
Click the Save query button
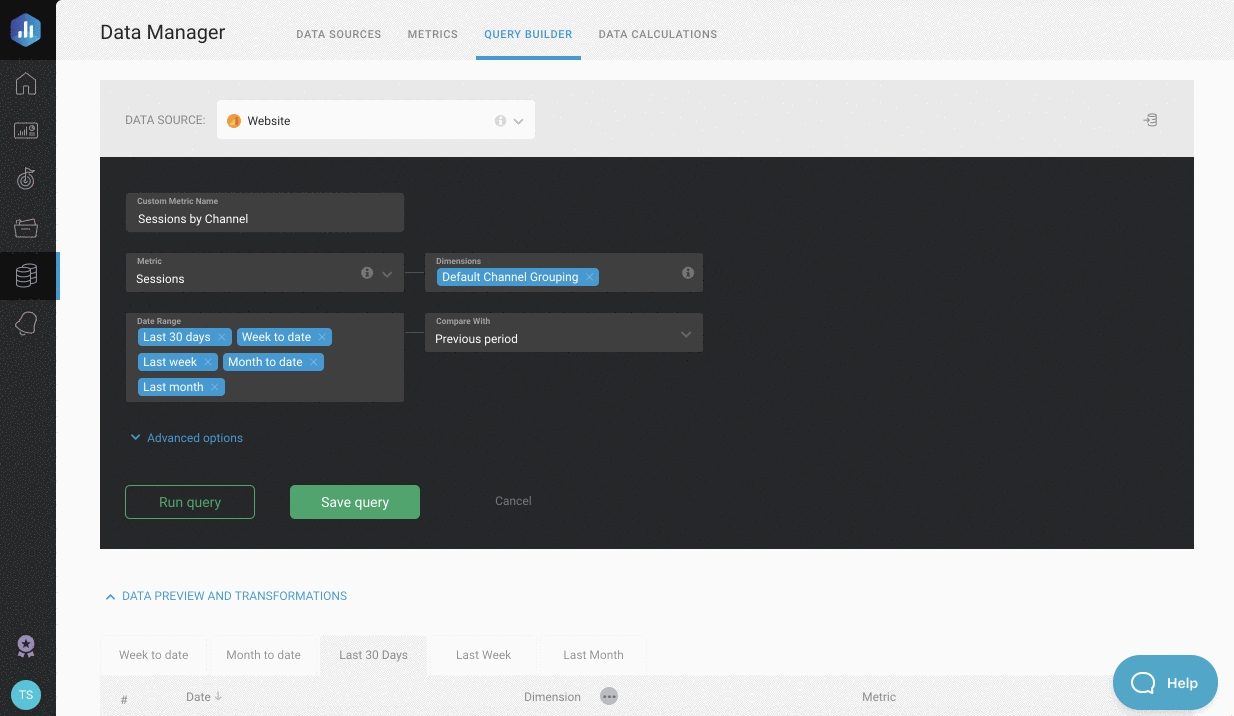click(x=355, y=502)
